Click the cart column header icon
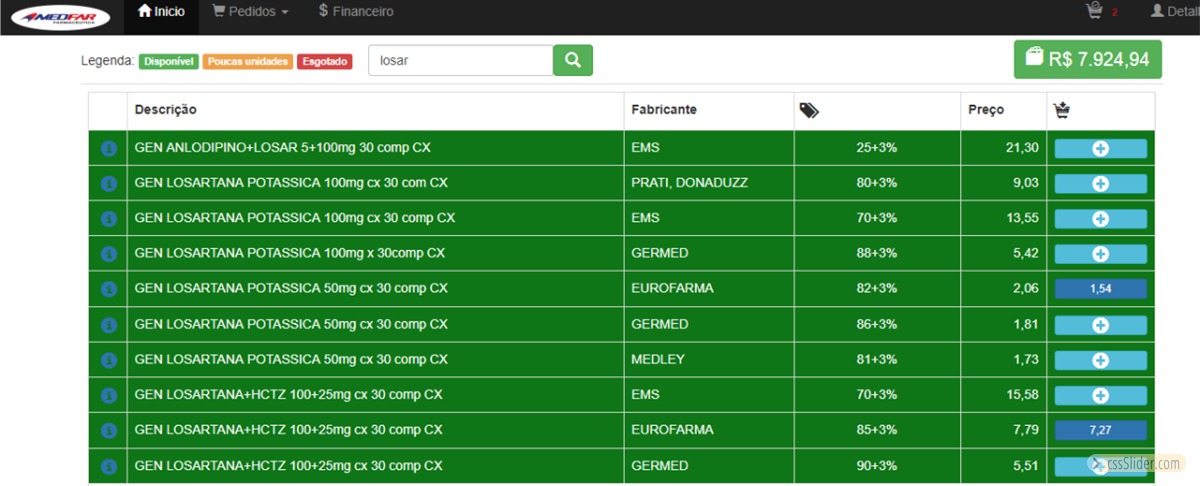The image size is (1200, 486). click(1063, 111)
